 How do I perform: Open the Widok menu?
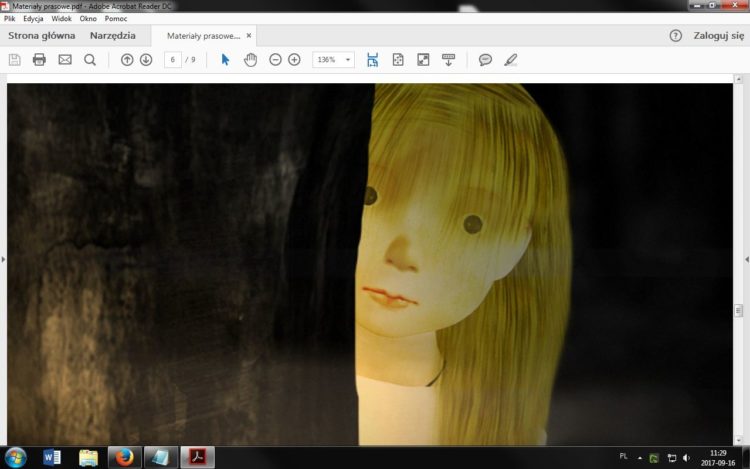[x=62, y=18]
